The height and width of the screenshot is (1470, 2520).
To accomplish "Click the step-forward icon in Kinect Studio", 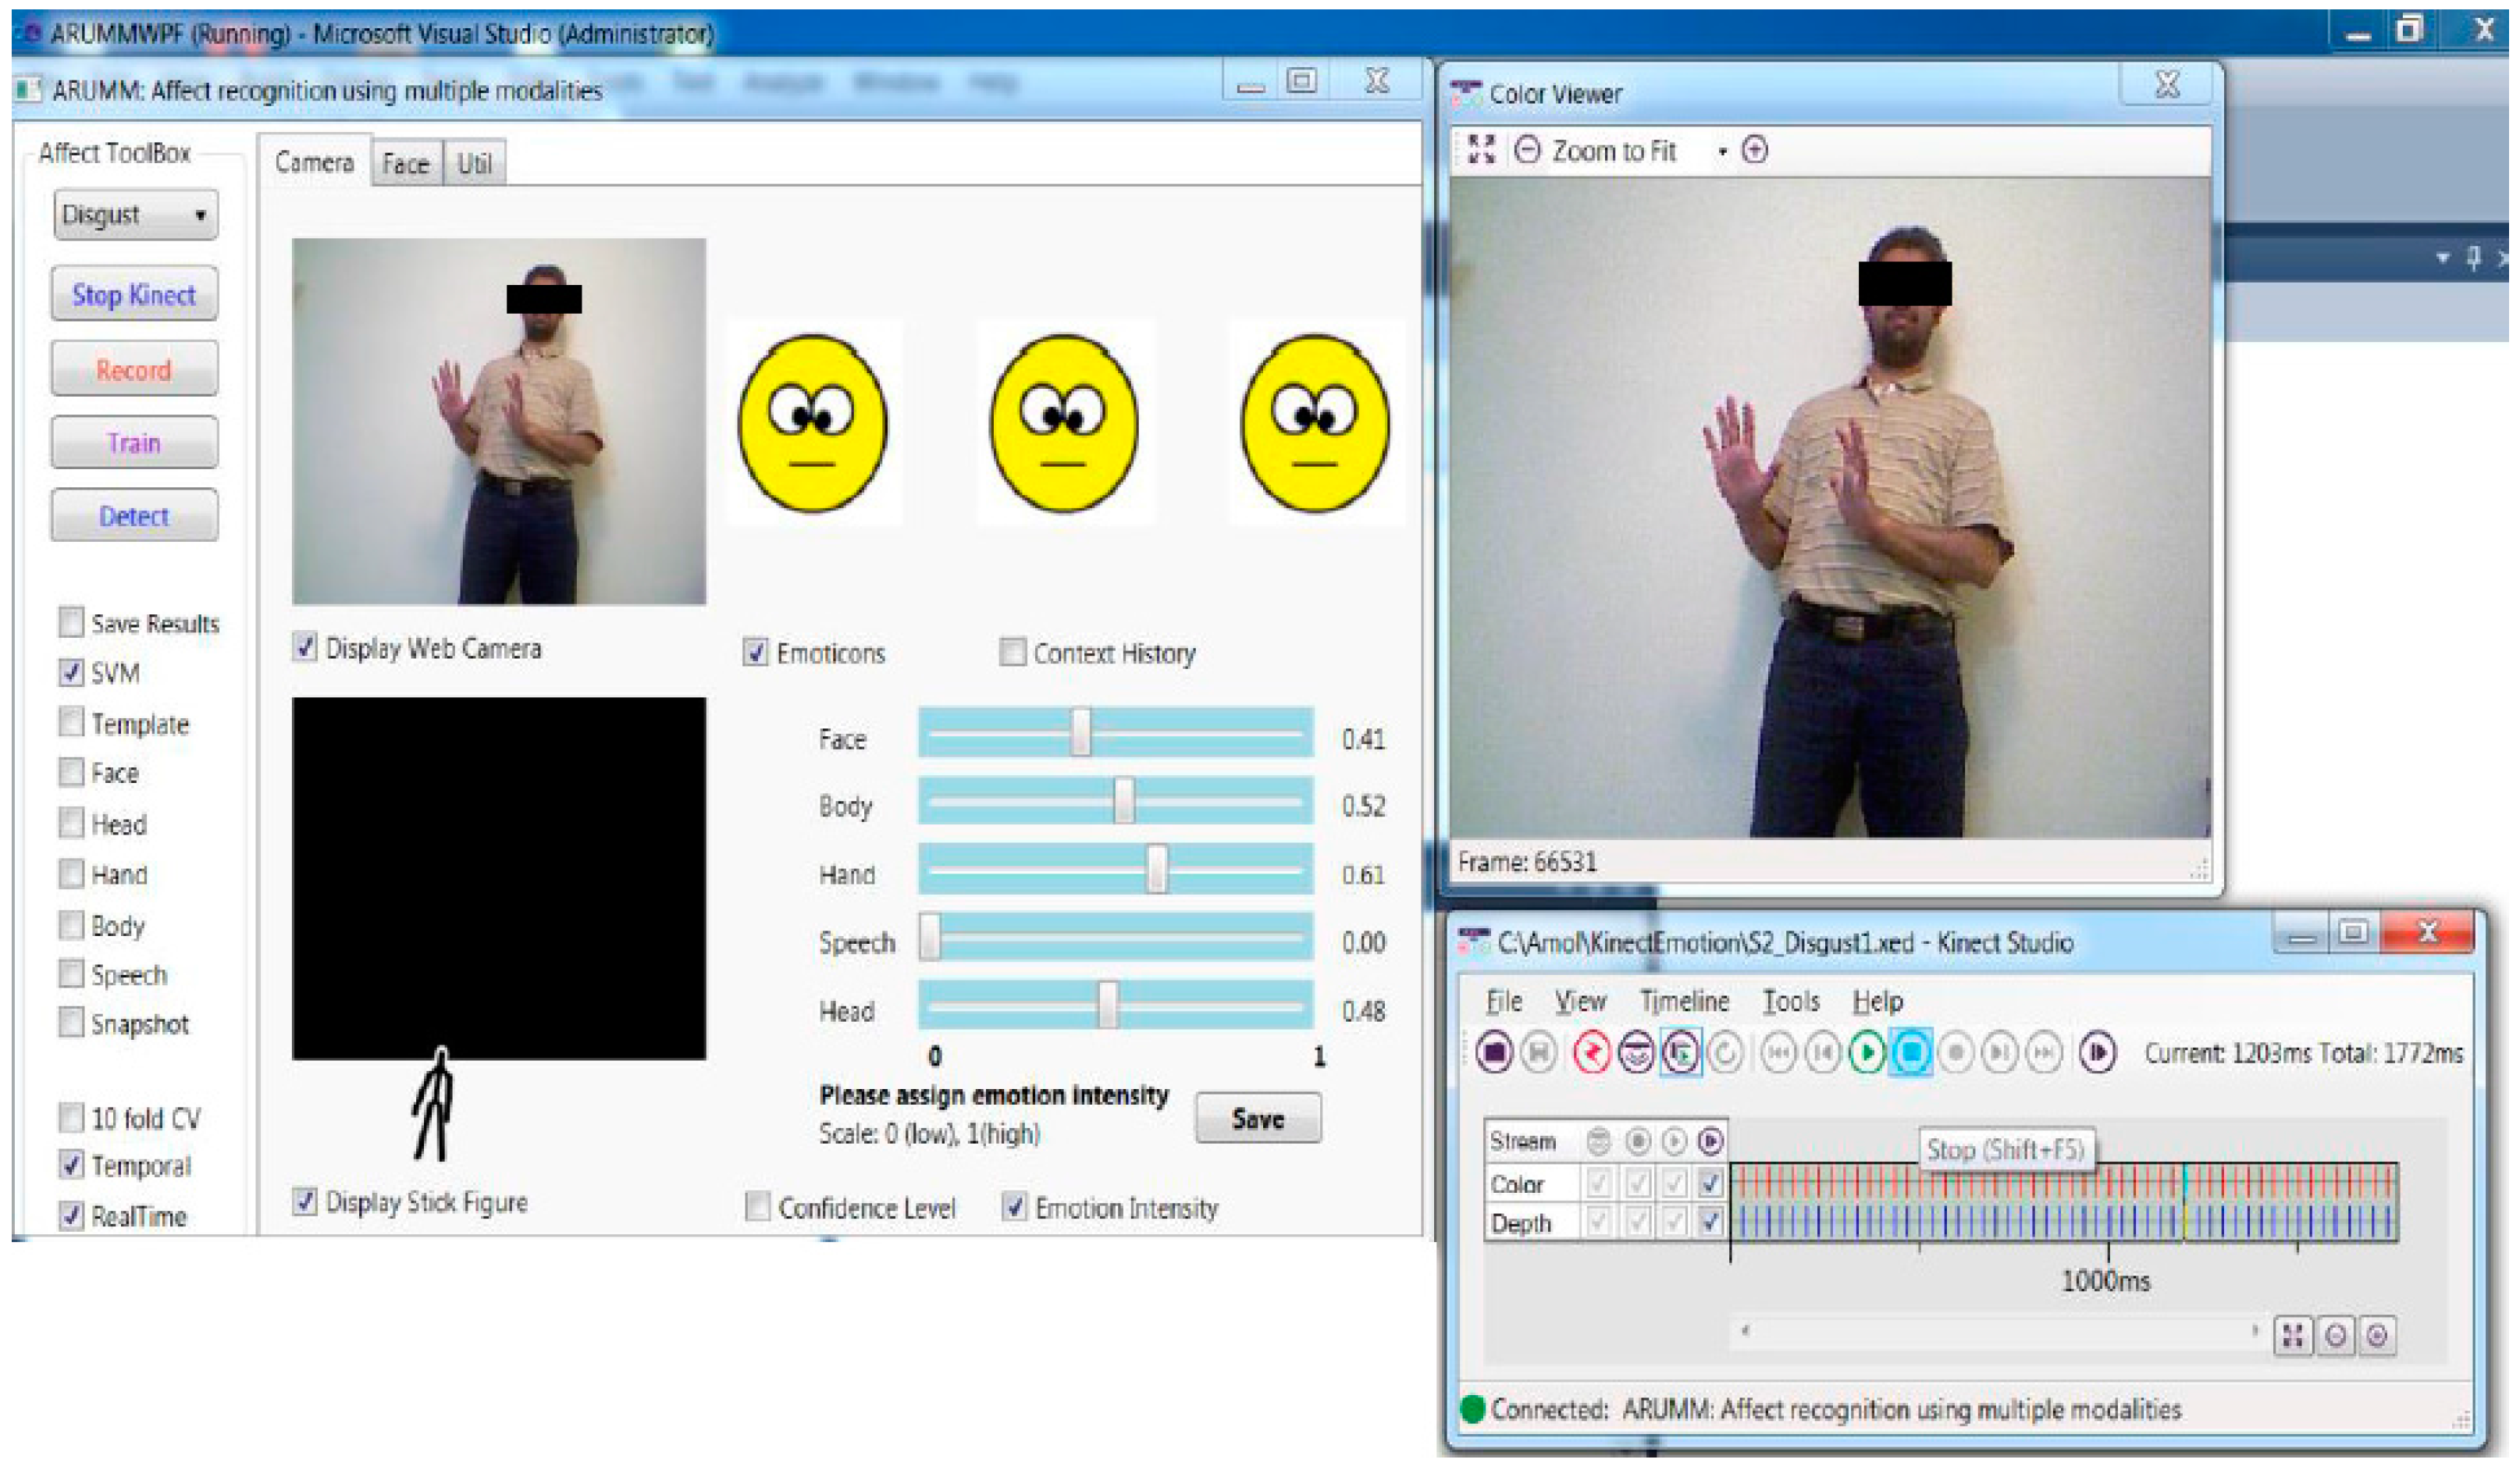I will 1999,1052.
